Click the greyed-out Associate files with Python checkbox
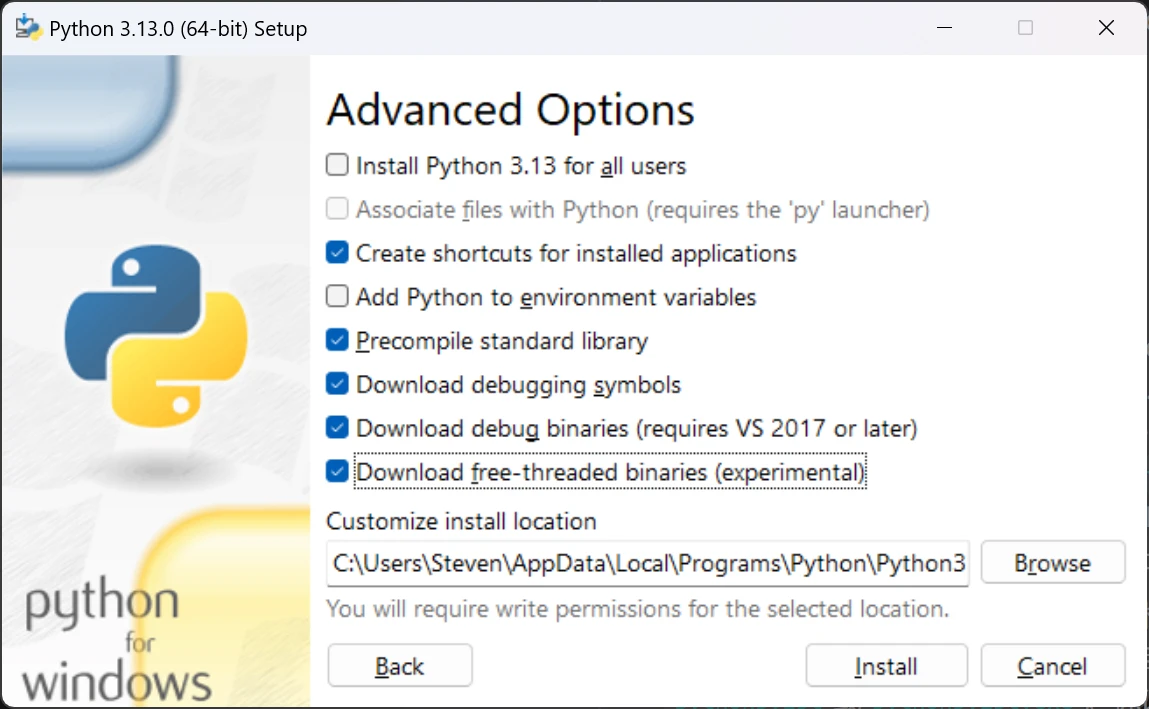The image size is (1149, 709). [338, 209]
